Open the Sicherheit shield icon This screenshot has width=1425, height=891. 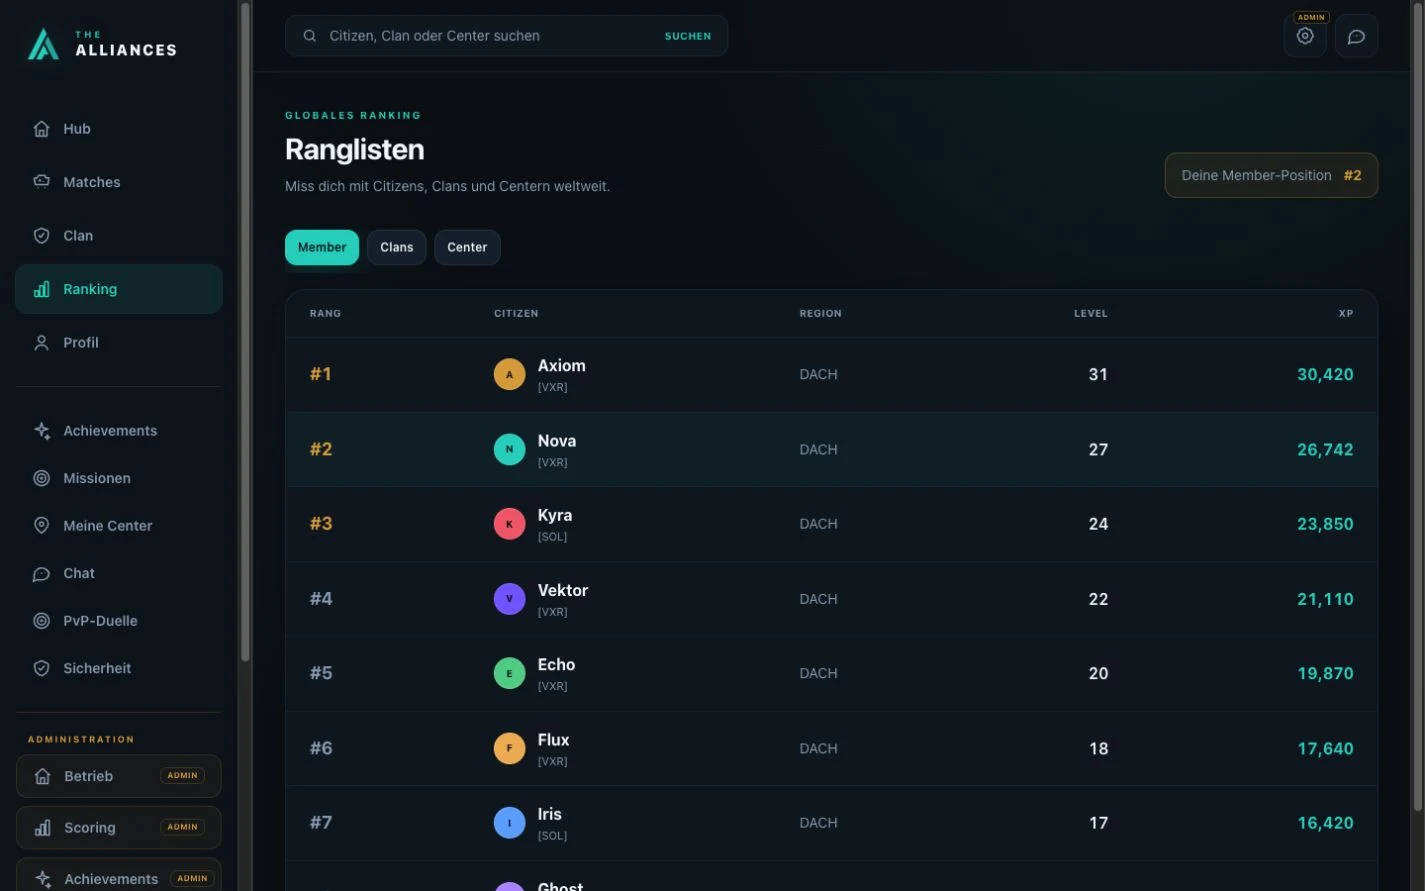42,668
